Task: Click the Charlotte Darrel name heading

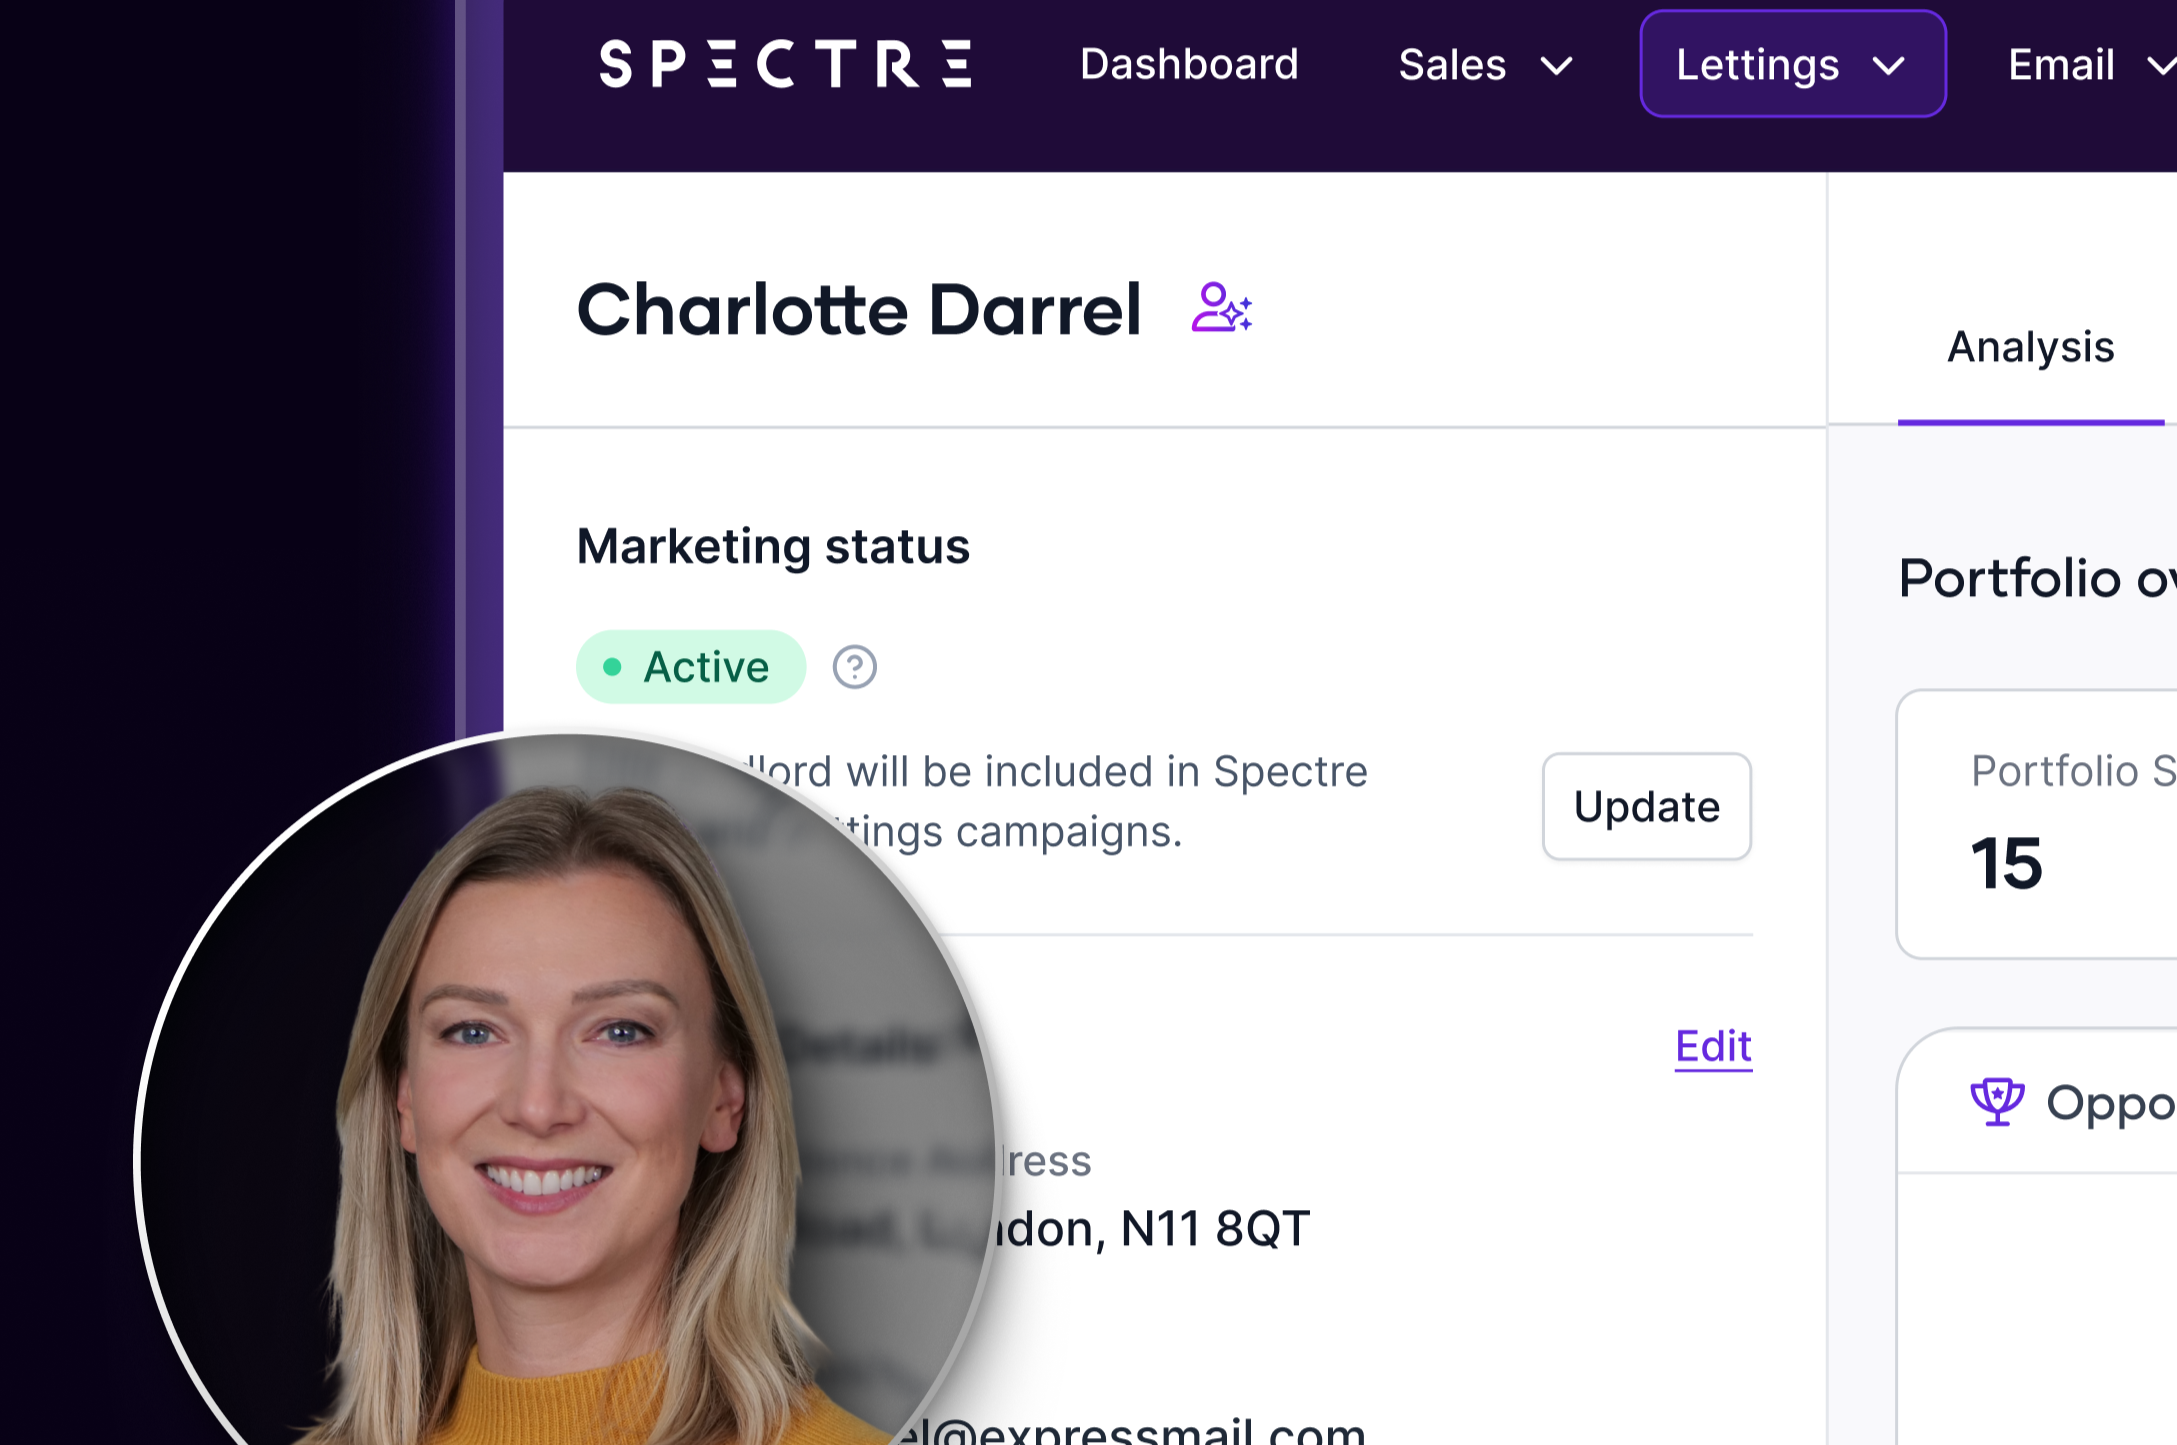Action: [859, 309]
